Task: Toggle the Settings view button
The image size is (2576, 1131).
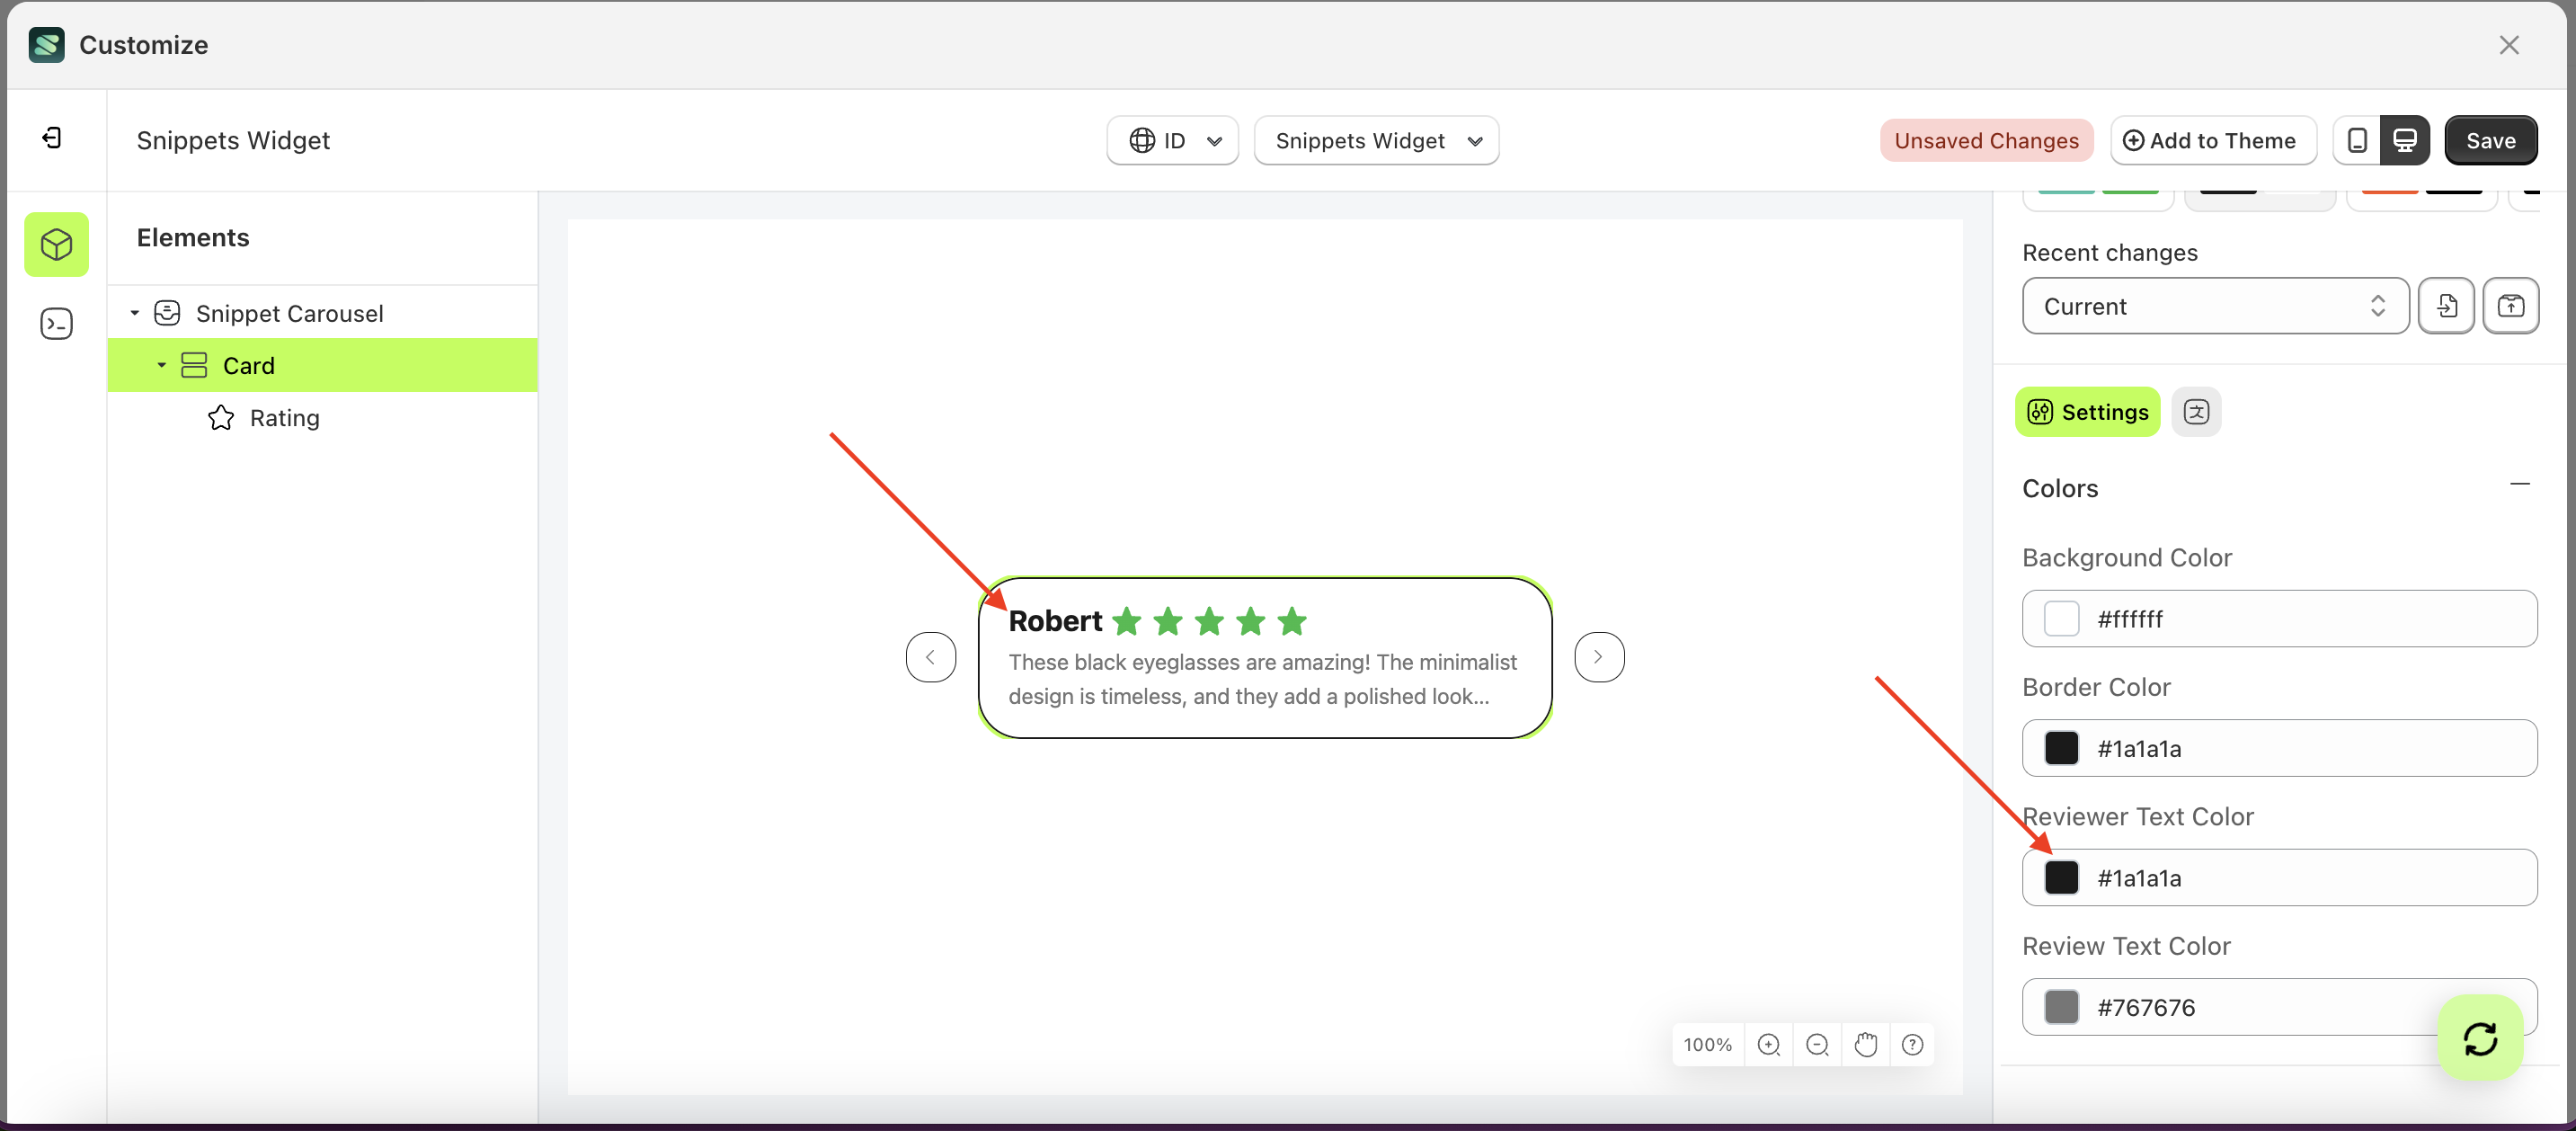Action: 2087,411
